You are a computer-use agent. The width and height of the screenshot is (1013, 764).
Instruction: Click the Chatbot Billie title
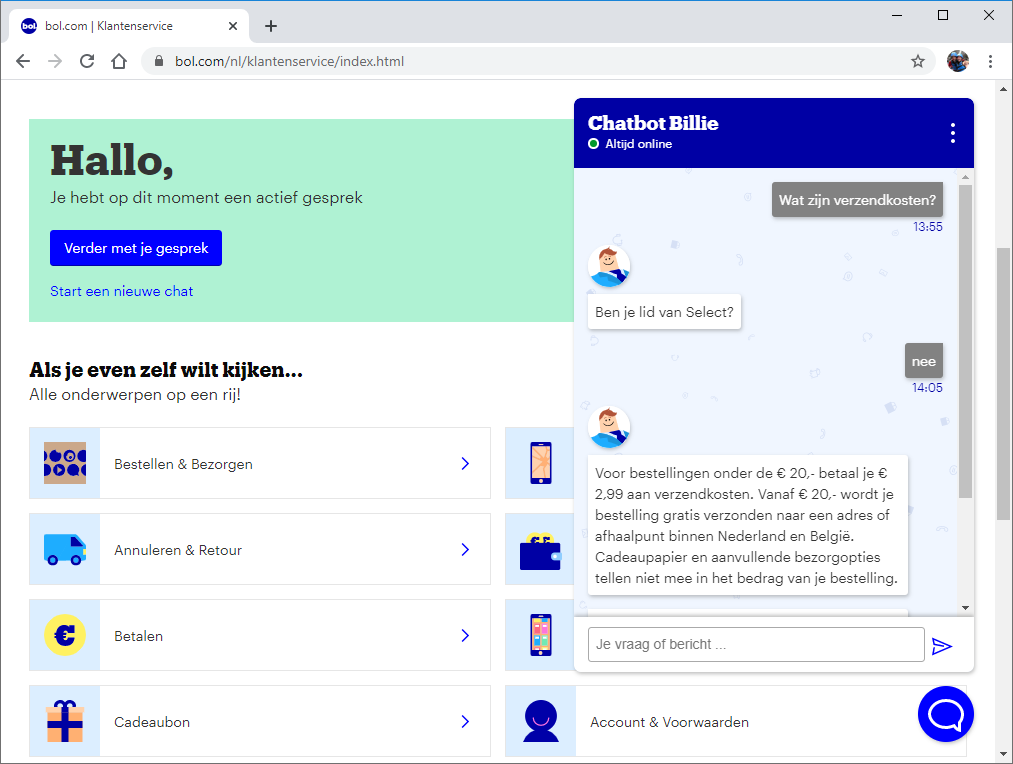[653, 123]
